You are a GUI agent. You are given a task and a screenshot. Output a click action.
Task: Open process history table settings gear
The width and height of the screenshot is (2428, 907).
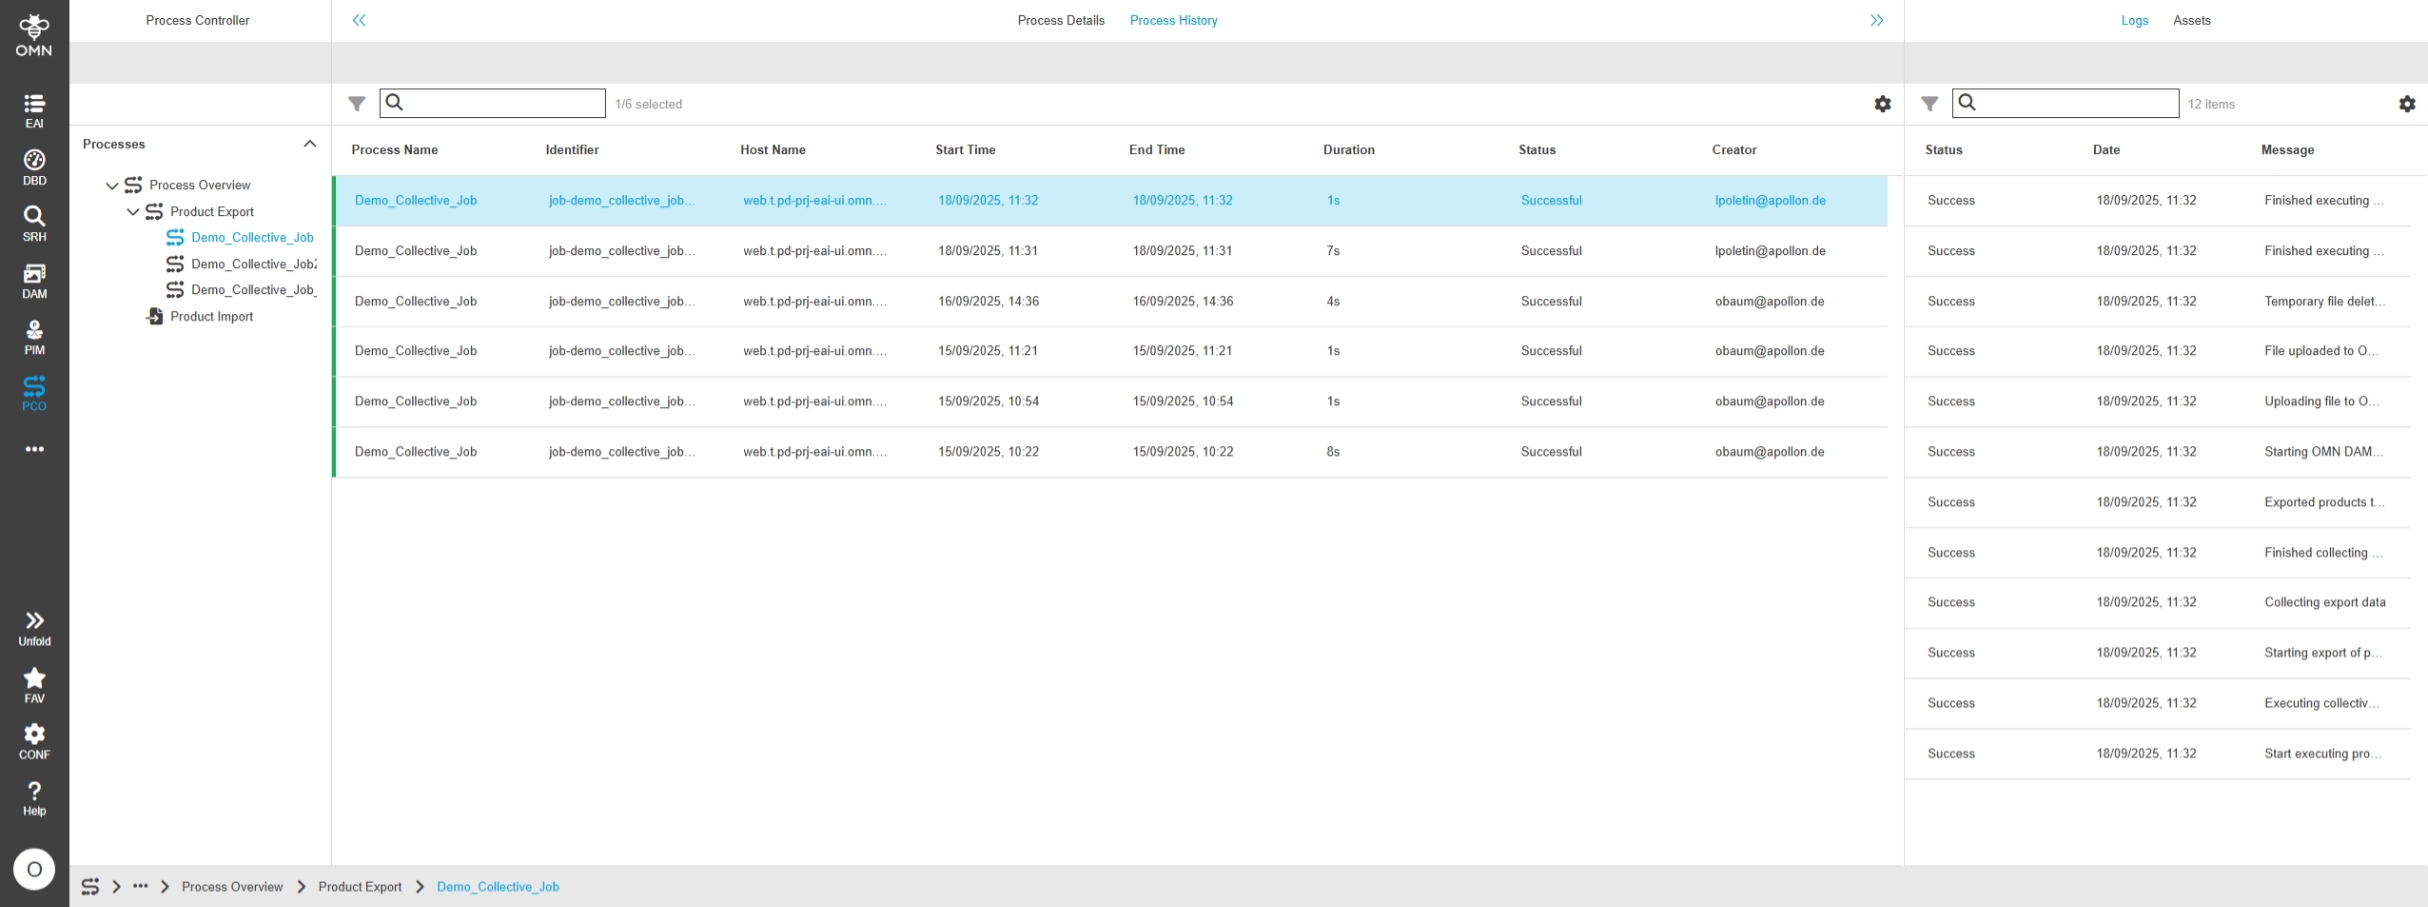[x=1882, y=104]
